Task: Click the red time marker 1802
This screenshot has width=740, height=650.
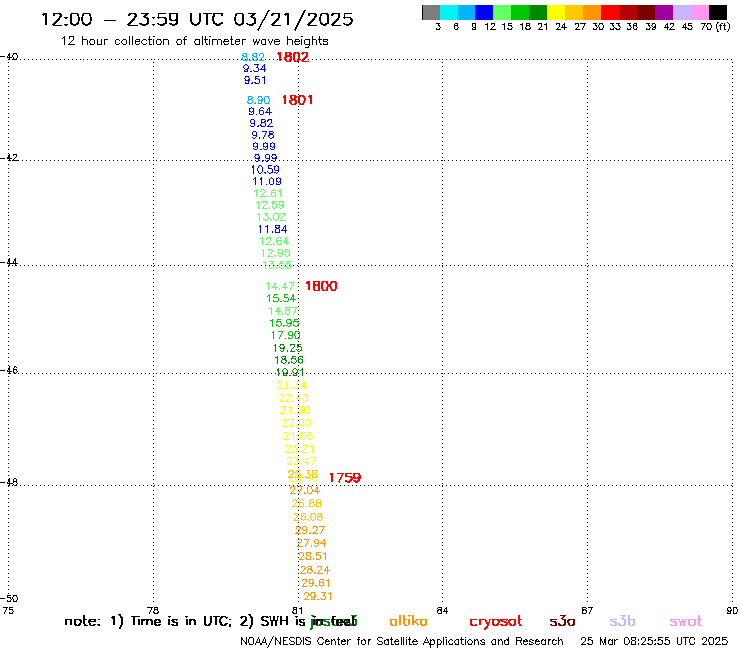Action: tap(293, 57)
